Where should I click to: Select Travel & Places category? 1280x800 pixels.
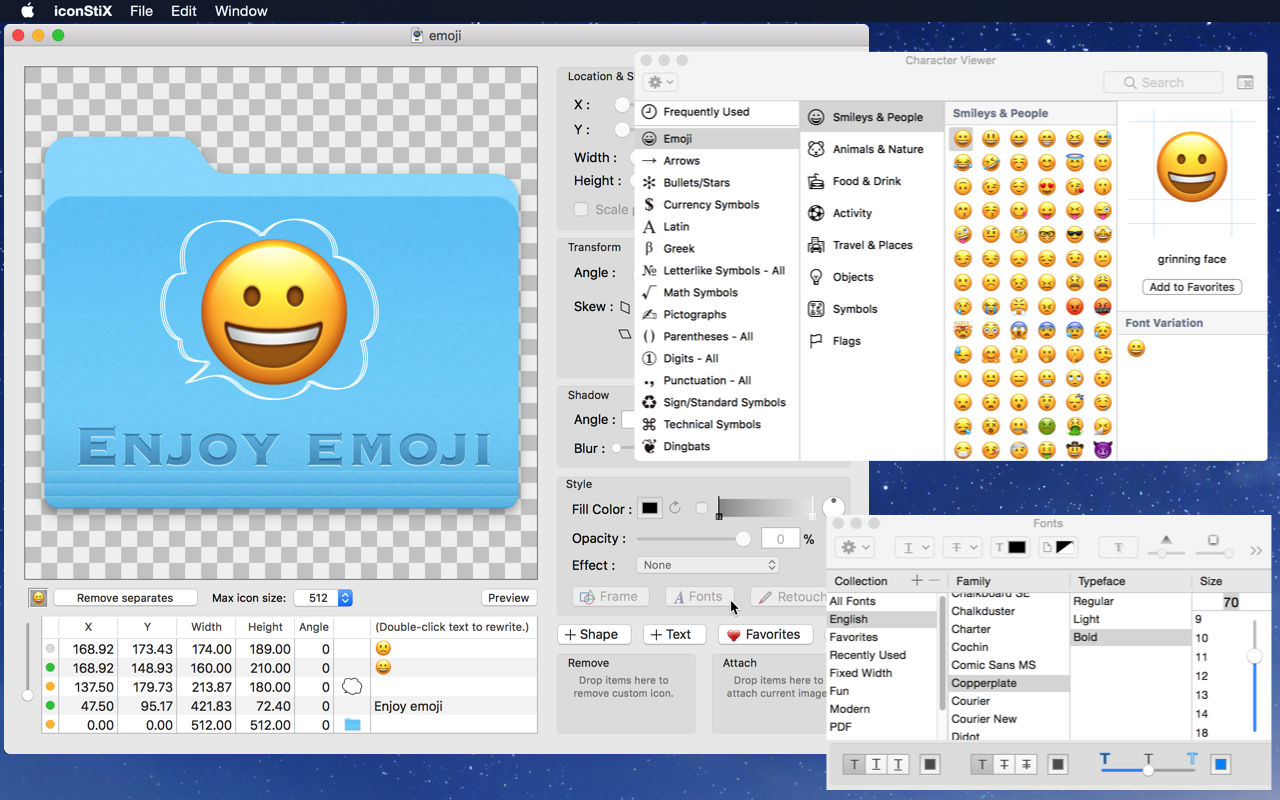[x=872, y=245]
